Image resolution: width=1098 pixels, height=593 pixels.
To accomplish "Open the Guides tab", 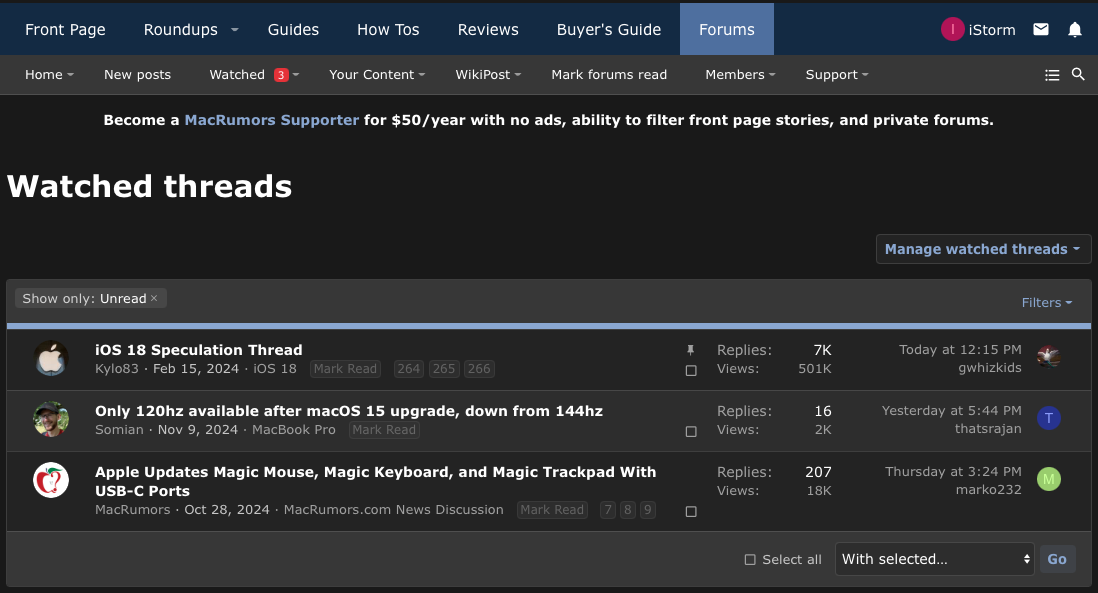I will [293, 29].
